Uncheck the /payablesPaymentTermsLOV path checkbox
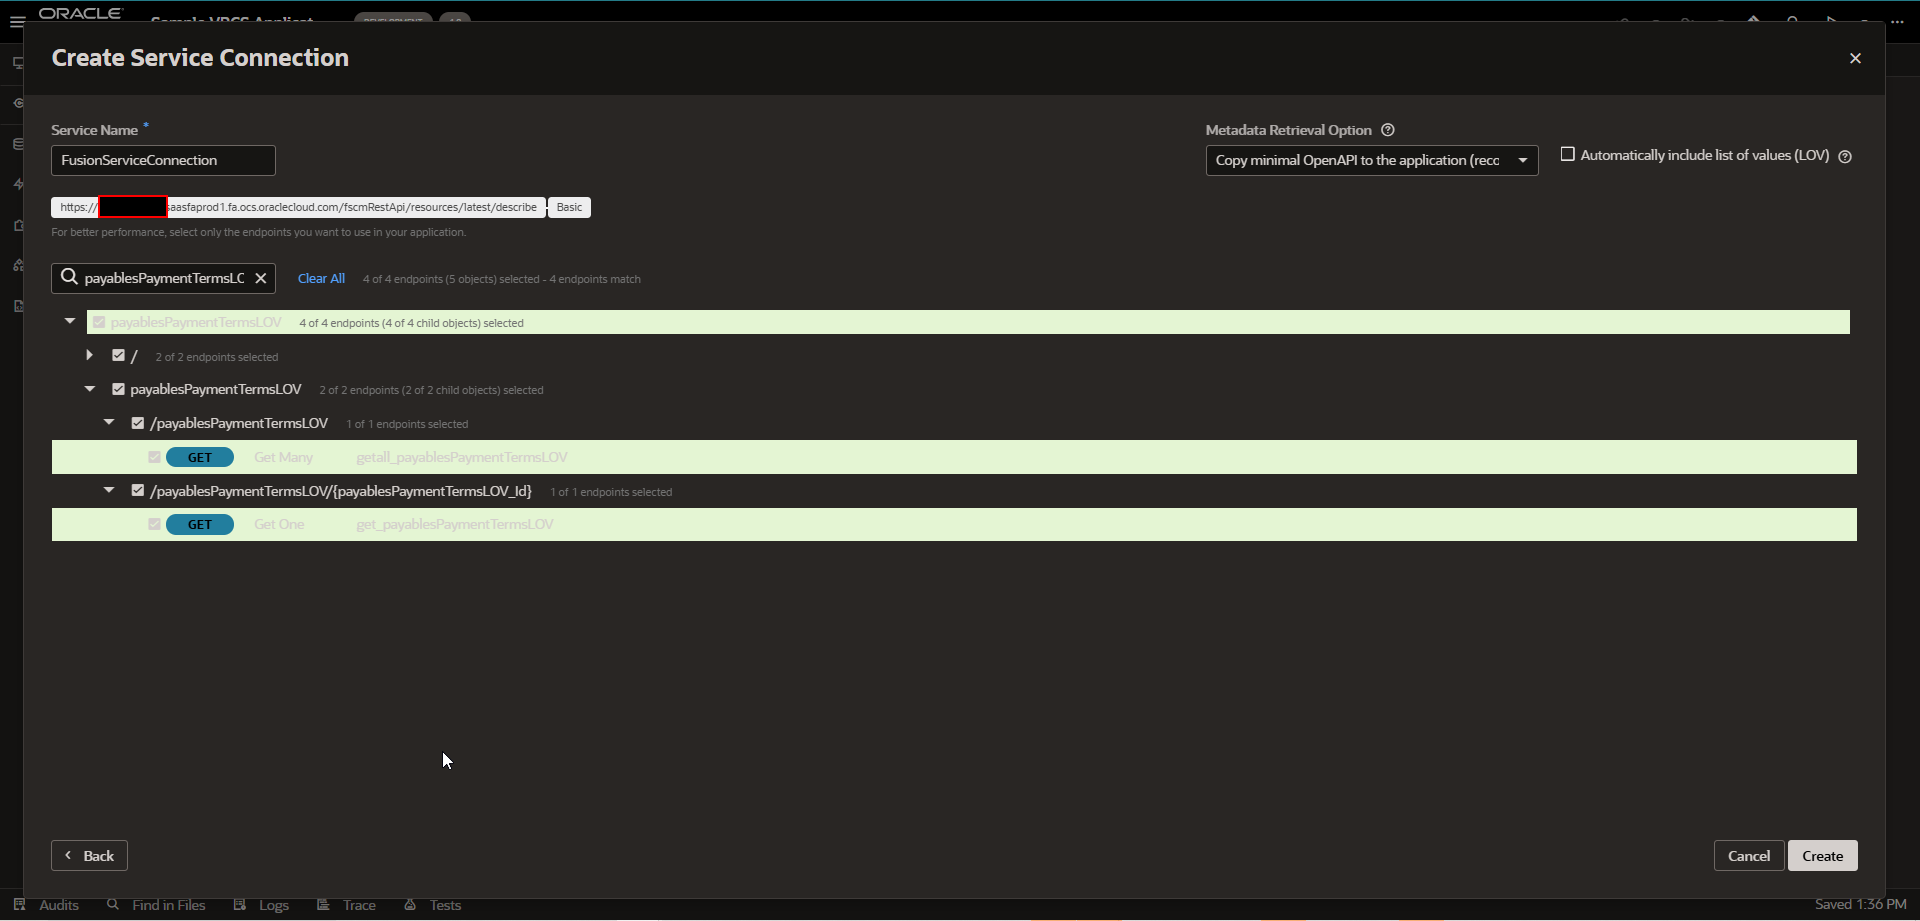 point(138,423)
